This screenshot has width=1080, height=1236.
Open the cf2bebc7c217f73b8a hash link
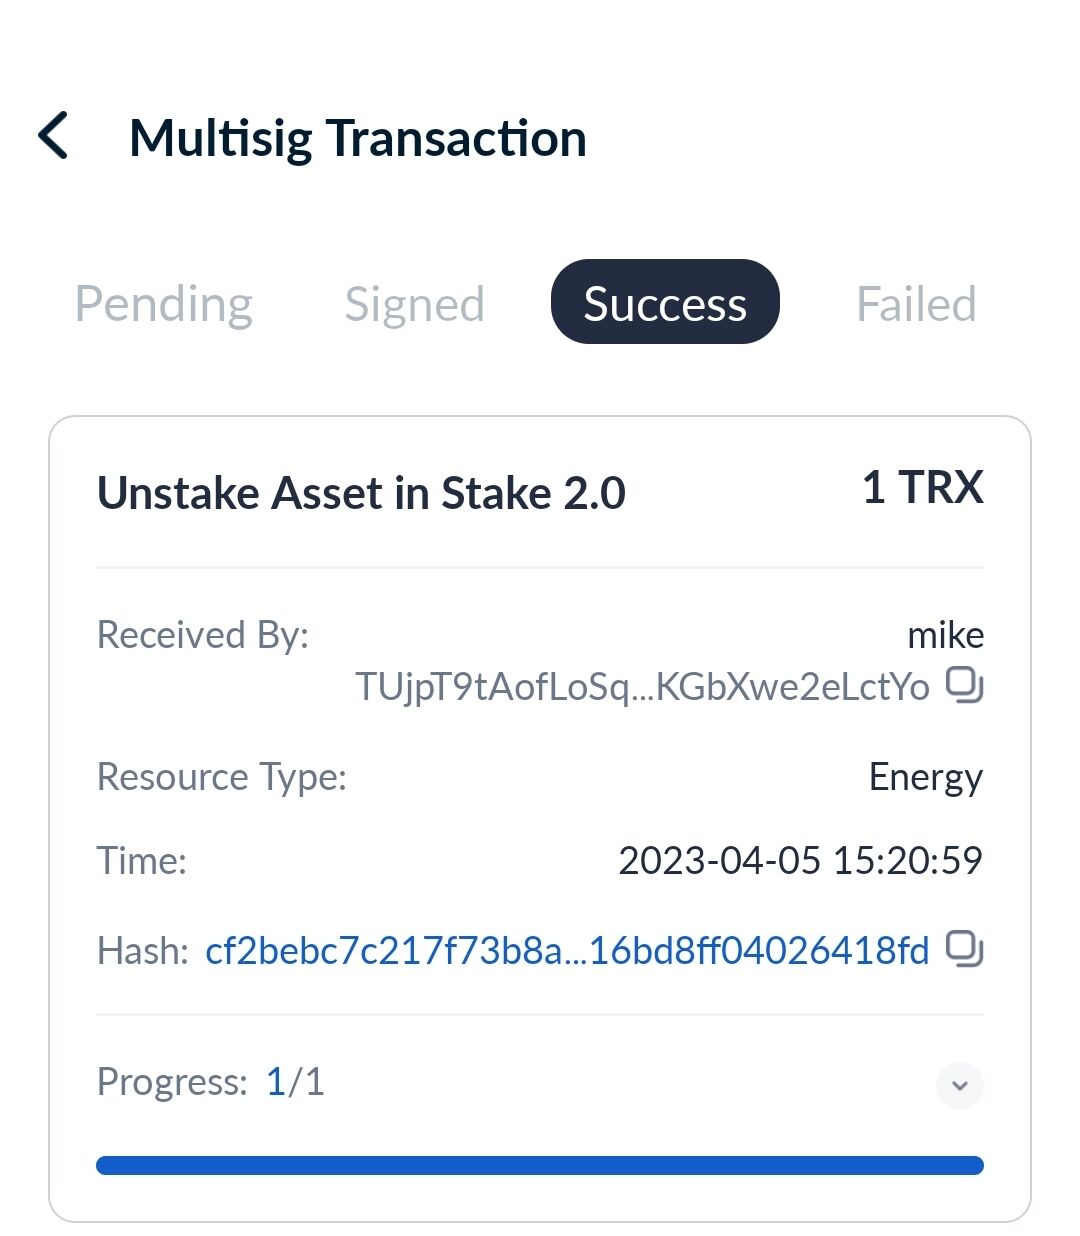click(x=567, y=950)
